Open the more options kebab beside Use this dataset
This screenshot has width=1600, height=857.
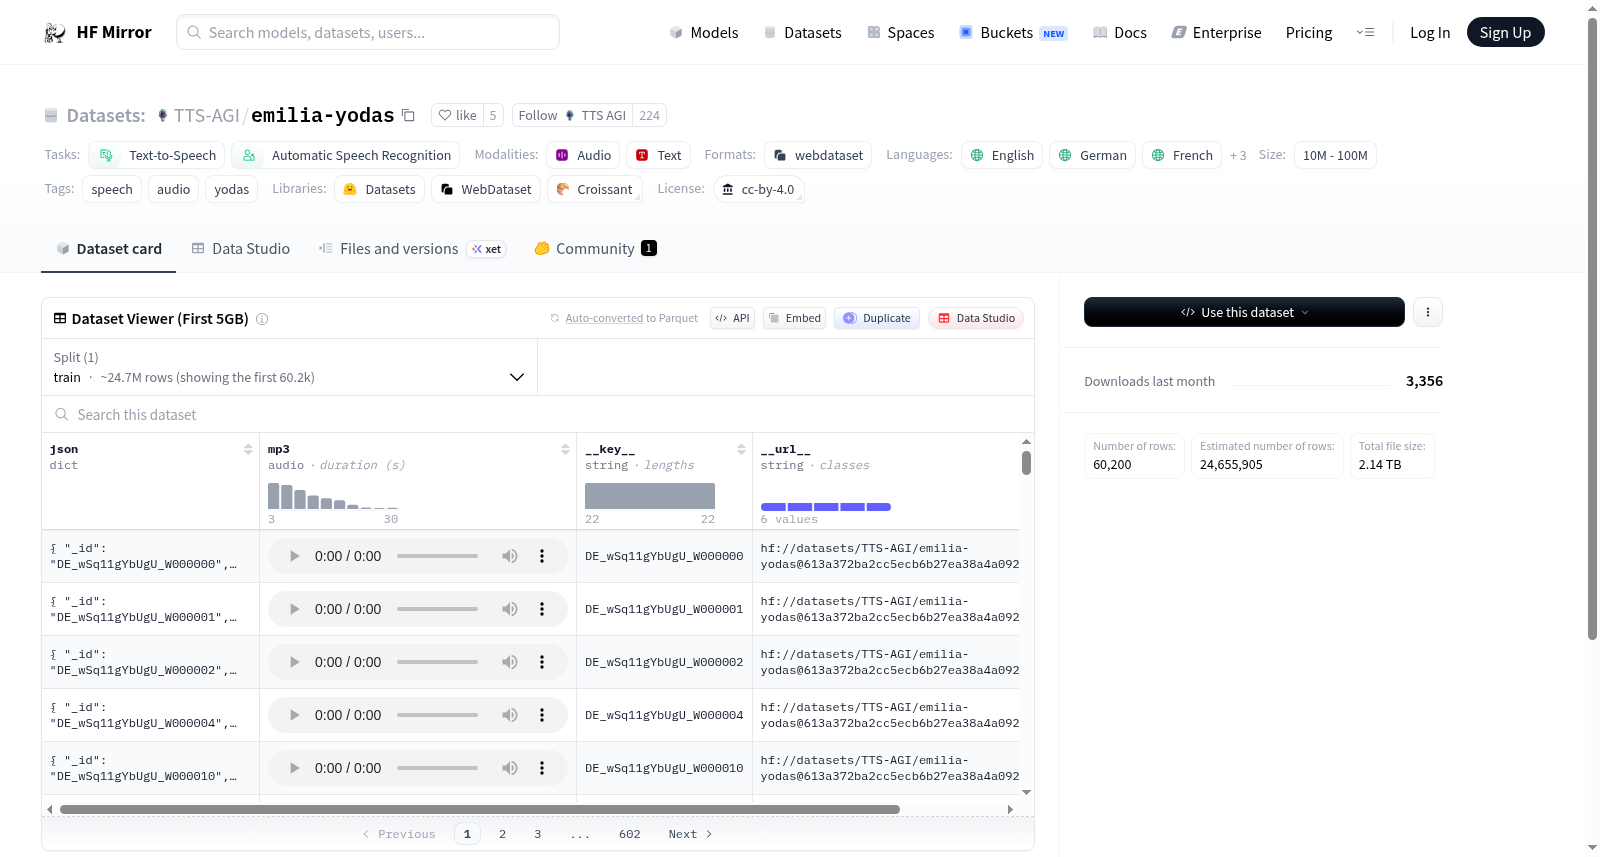tap(1428, 312)
